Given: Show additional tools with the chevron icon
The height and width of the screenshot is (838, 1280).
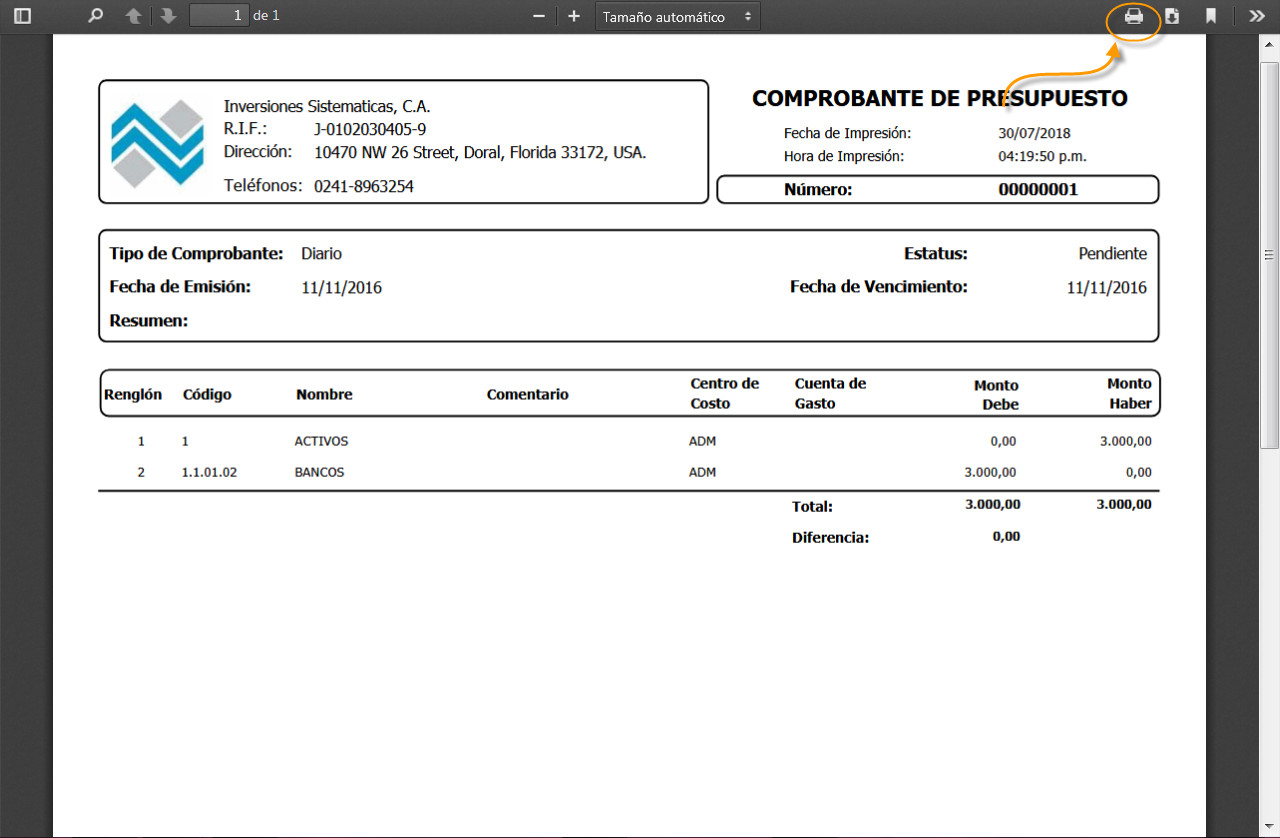Looking at the screenshot, I should [x=1256, y=16].
